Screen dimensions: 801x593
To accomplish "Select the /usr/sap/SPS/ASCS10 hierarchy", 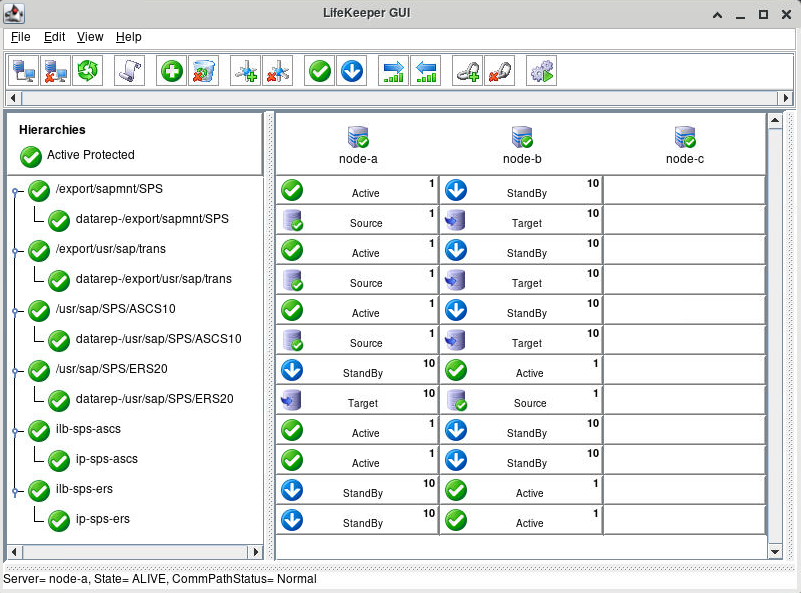I will 115,309.
